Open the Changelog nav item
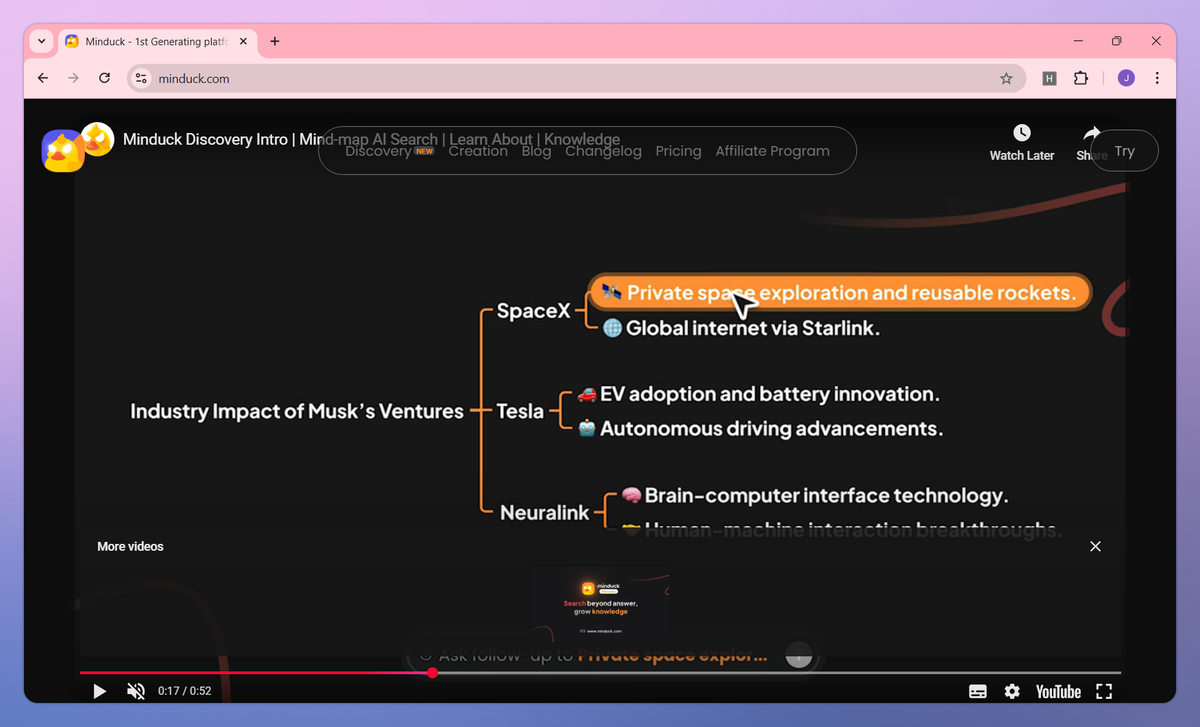The image size is (1200, 727). point(603,151)
